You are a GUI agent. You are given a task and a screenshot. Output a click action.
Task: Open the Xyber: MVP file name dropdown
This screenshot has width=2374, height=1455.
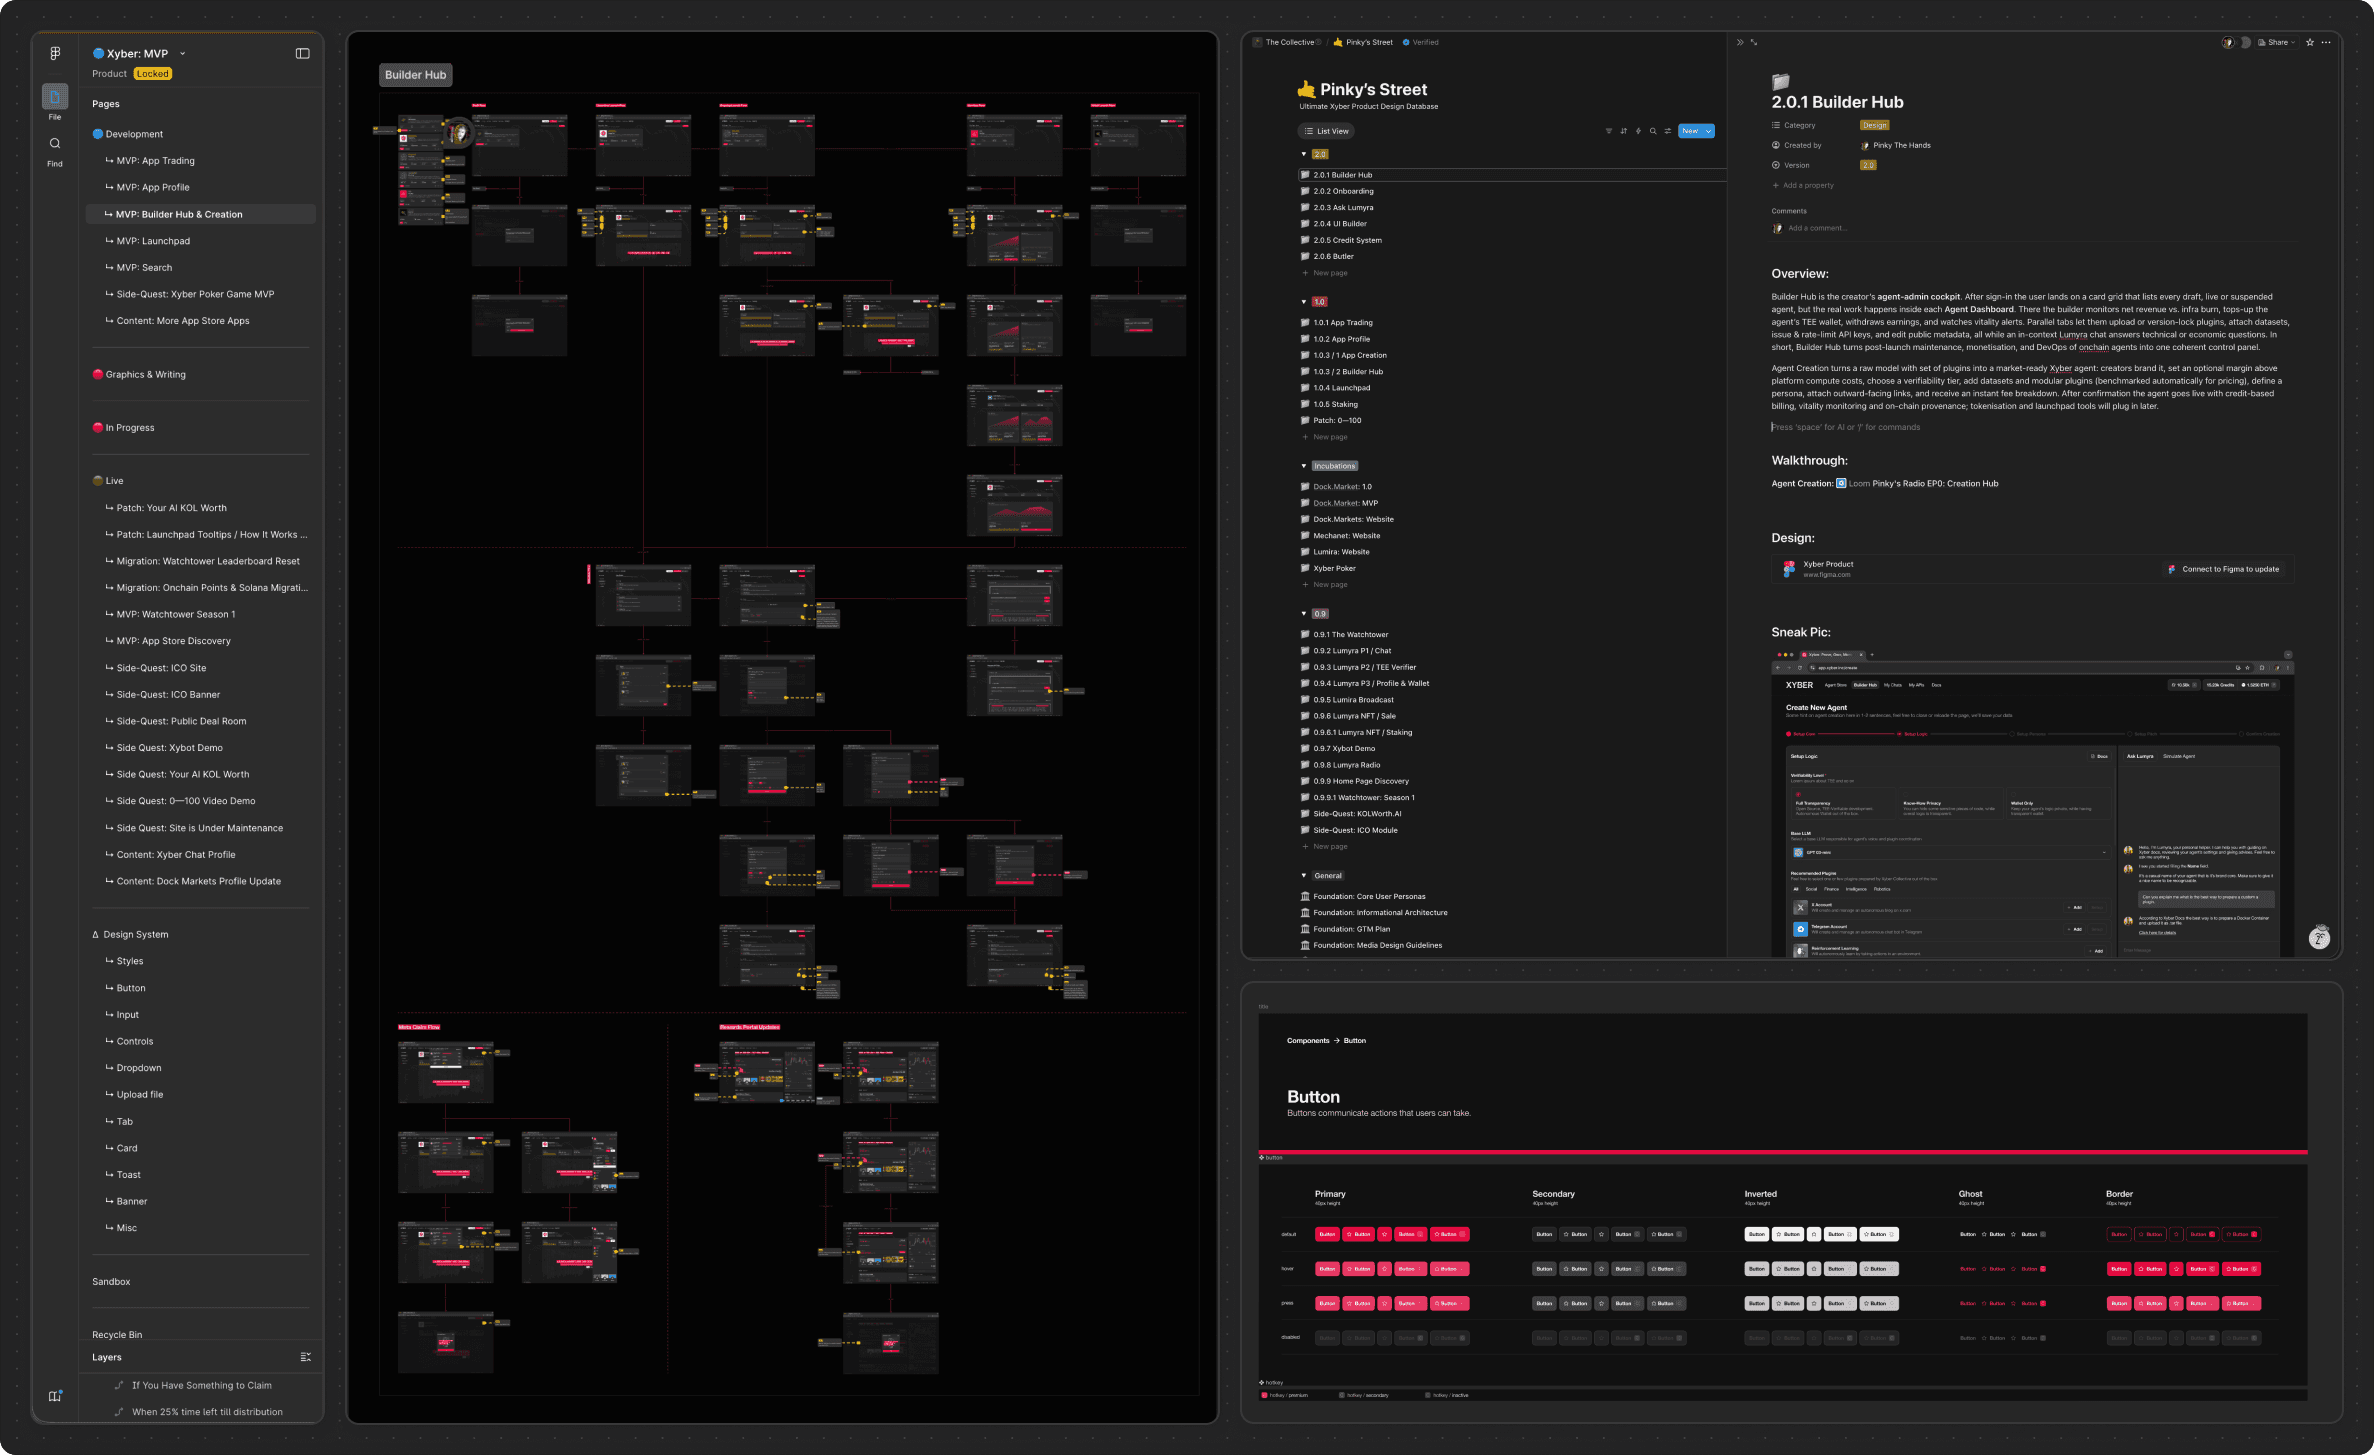click(x=183, y=54)
